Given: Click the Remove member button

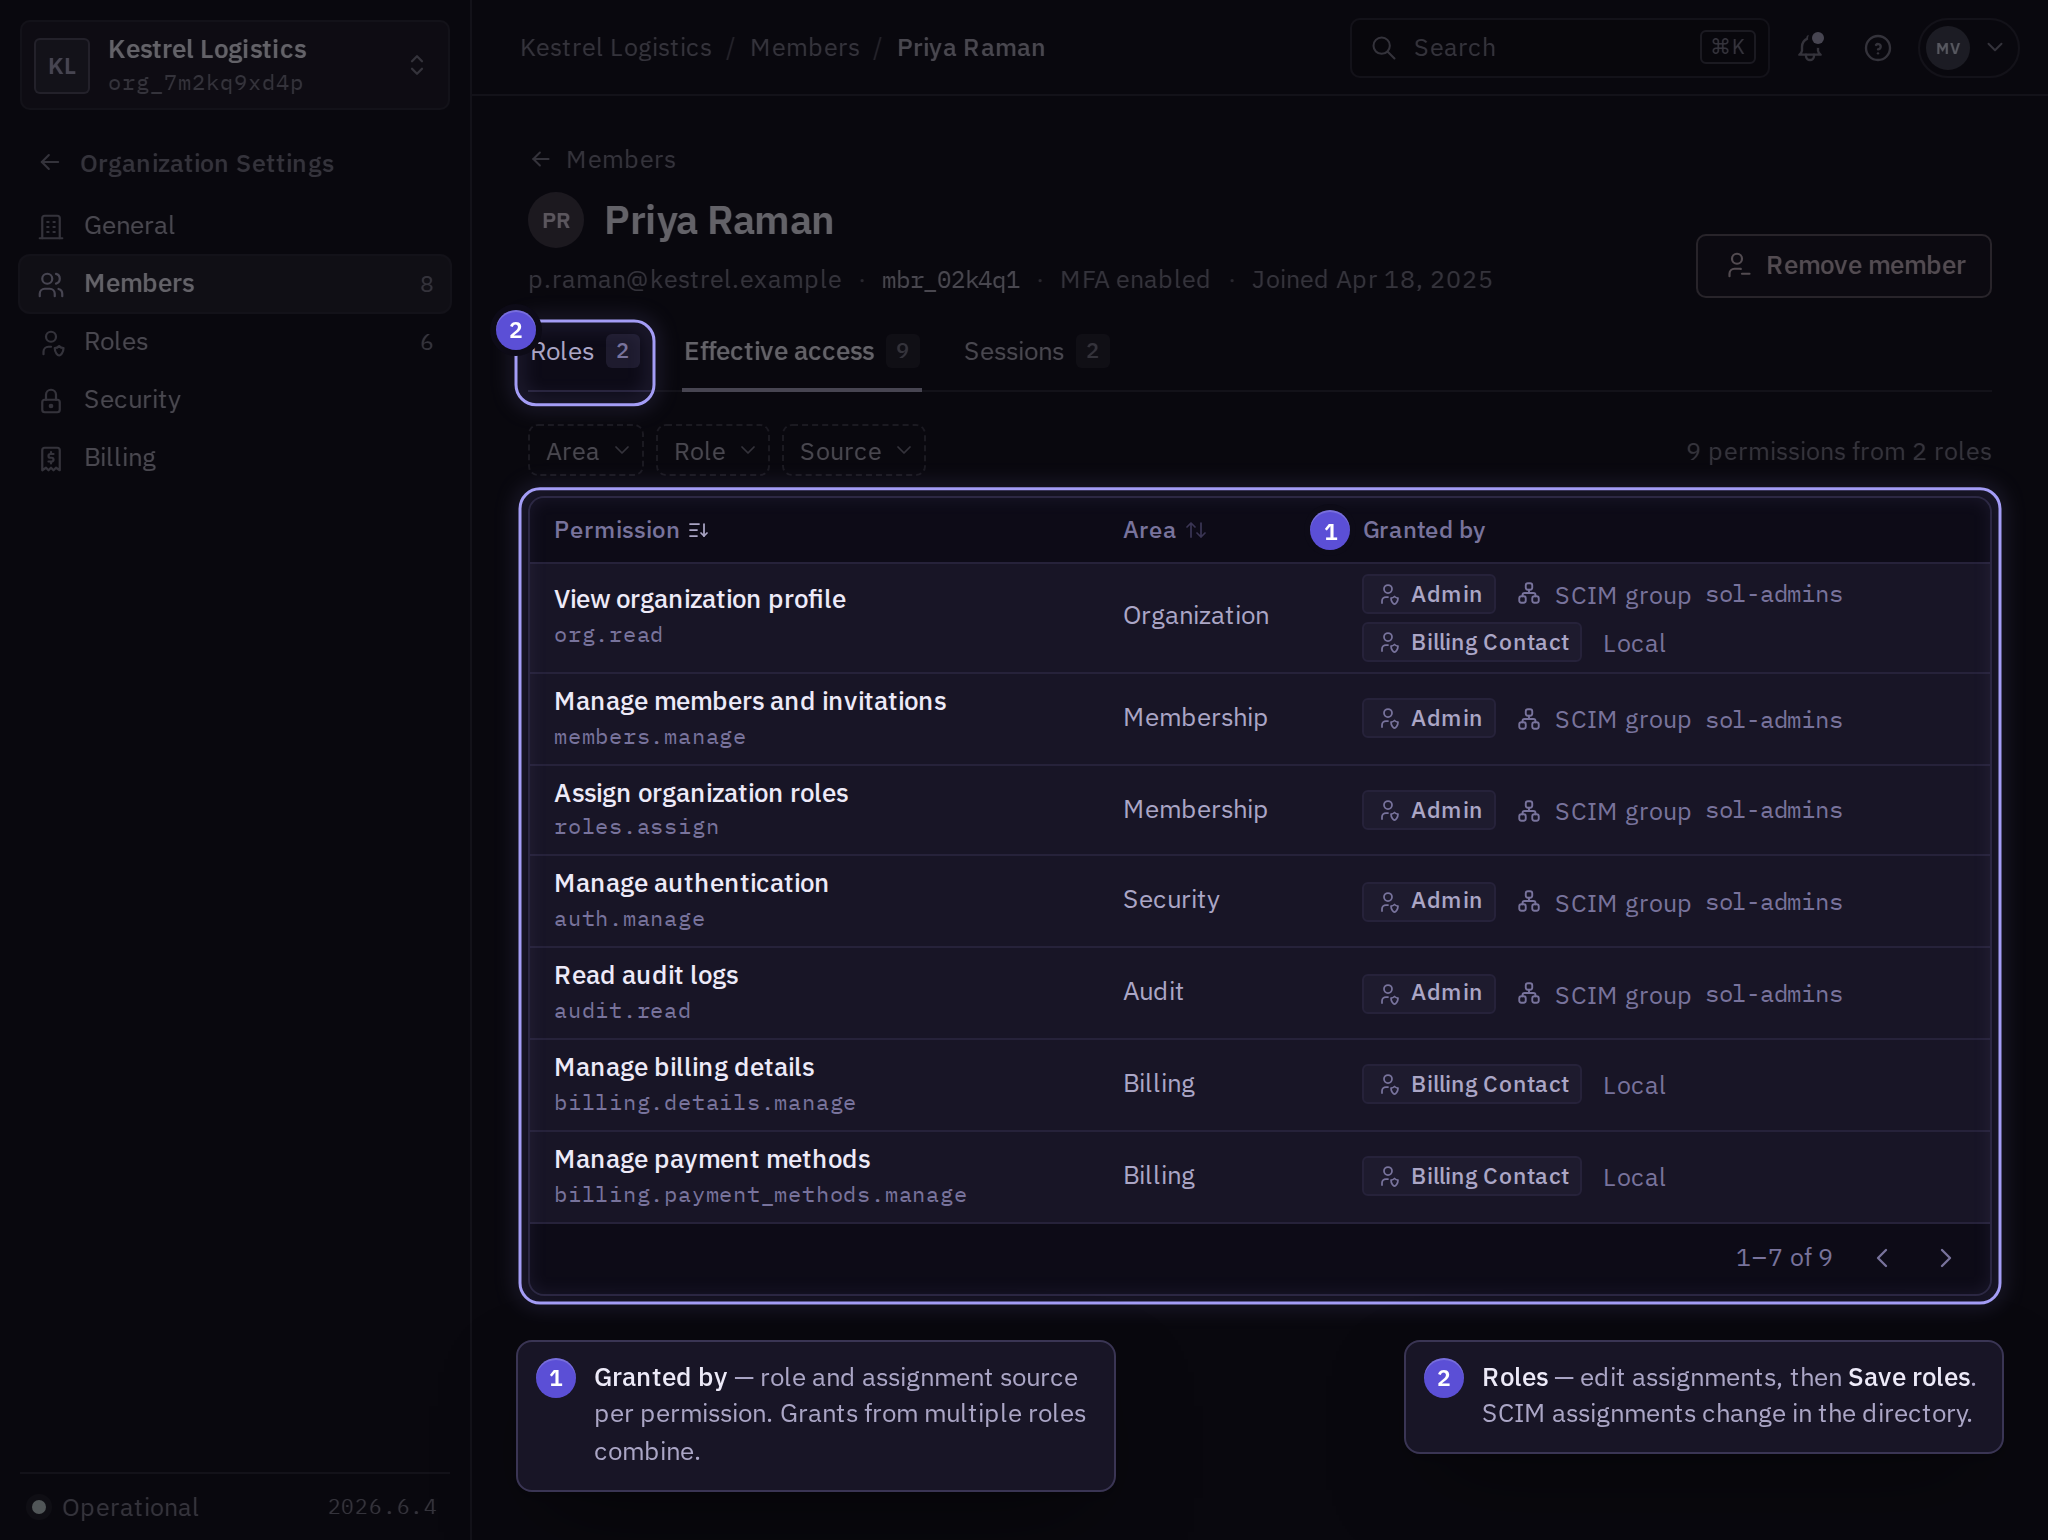Looking at the screenshot, I should [x=1844, y=265].
